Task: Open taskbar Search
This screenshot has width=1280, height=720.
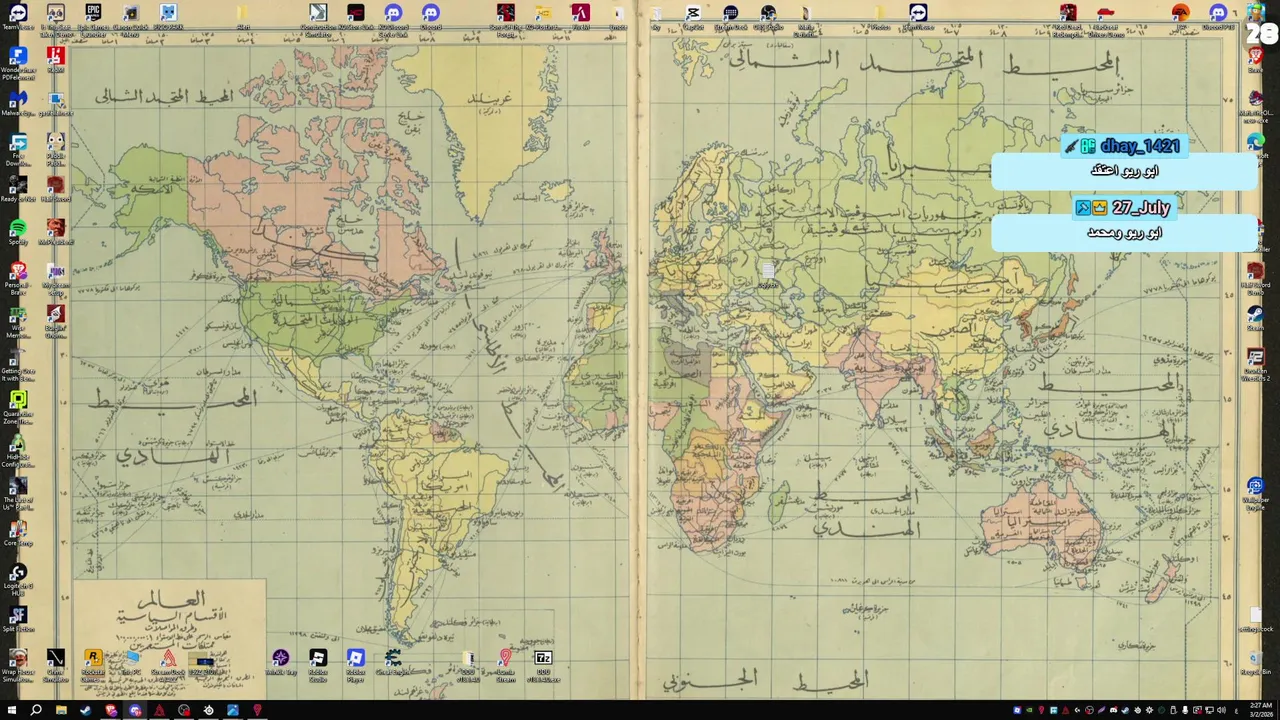Action: click(36, 710)
